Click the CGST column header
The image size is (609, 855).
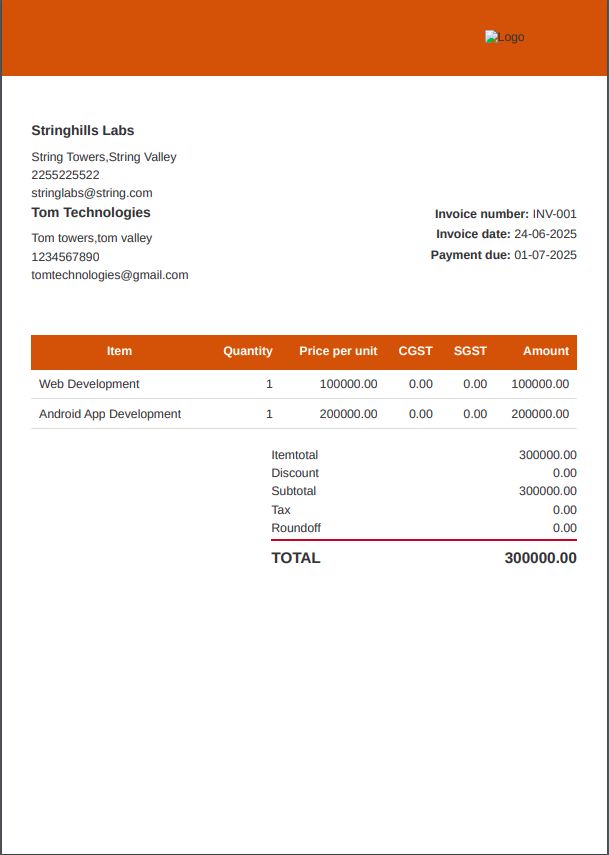[415, 351]
